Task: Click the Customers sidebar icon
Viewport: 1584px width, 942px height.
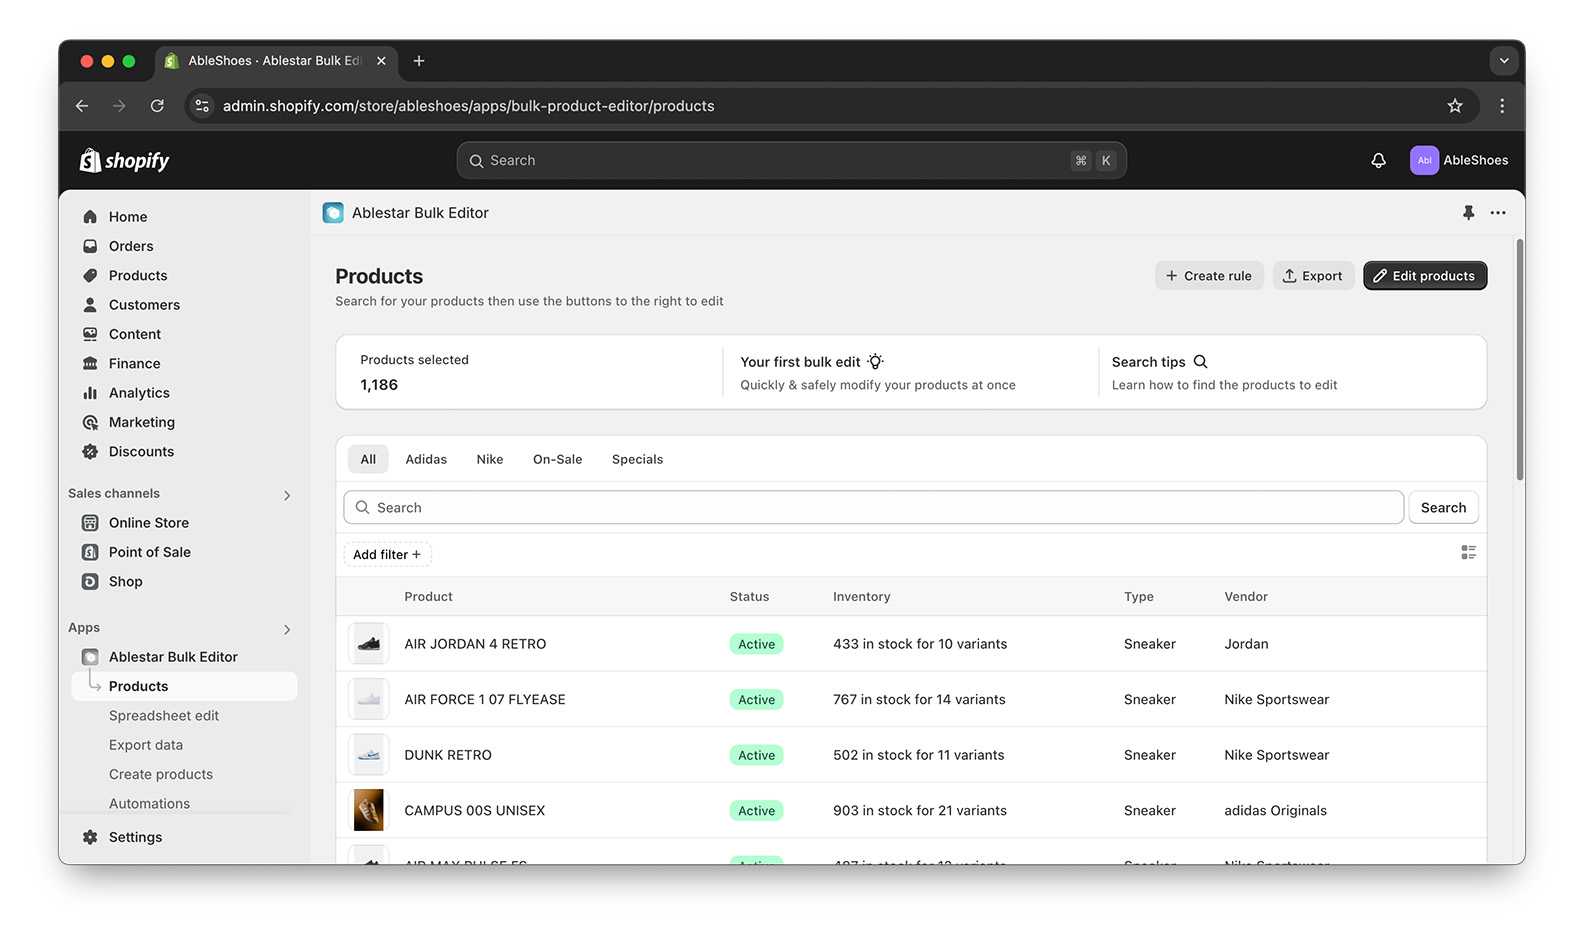Action: coord(90,305)
